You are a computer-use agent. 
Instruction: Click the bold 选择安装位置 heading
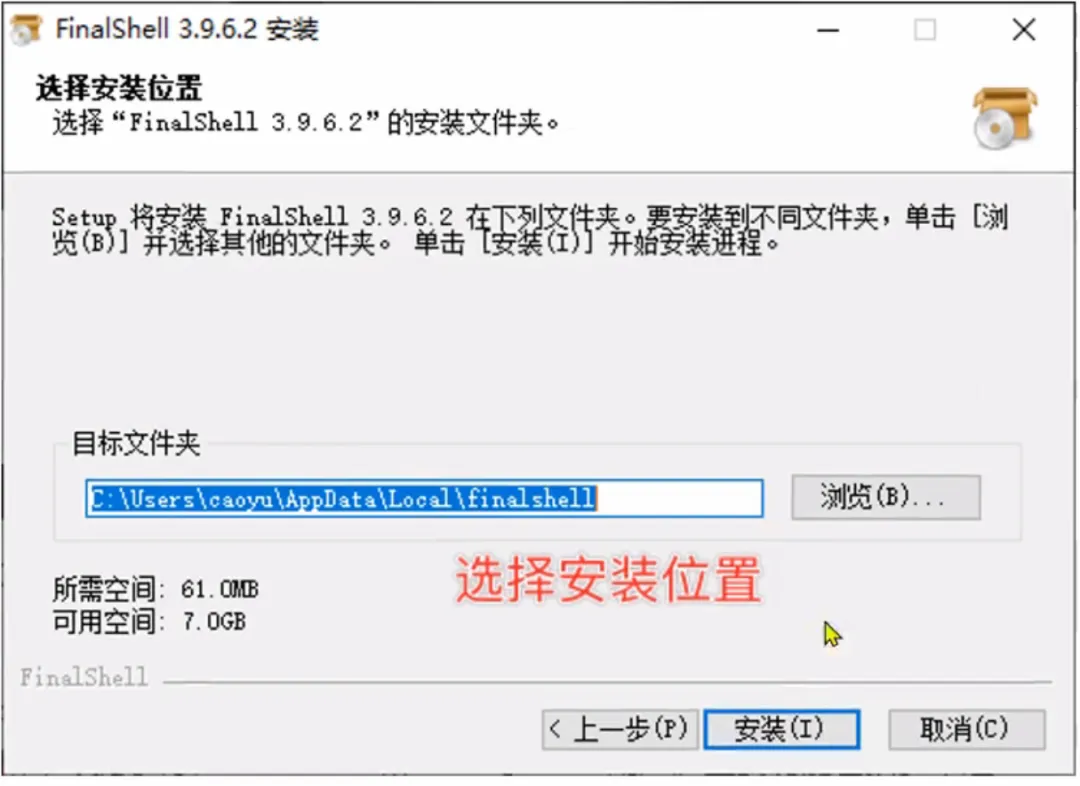pyautogui.click(x=118, y=88)
